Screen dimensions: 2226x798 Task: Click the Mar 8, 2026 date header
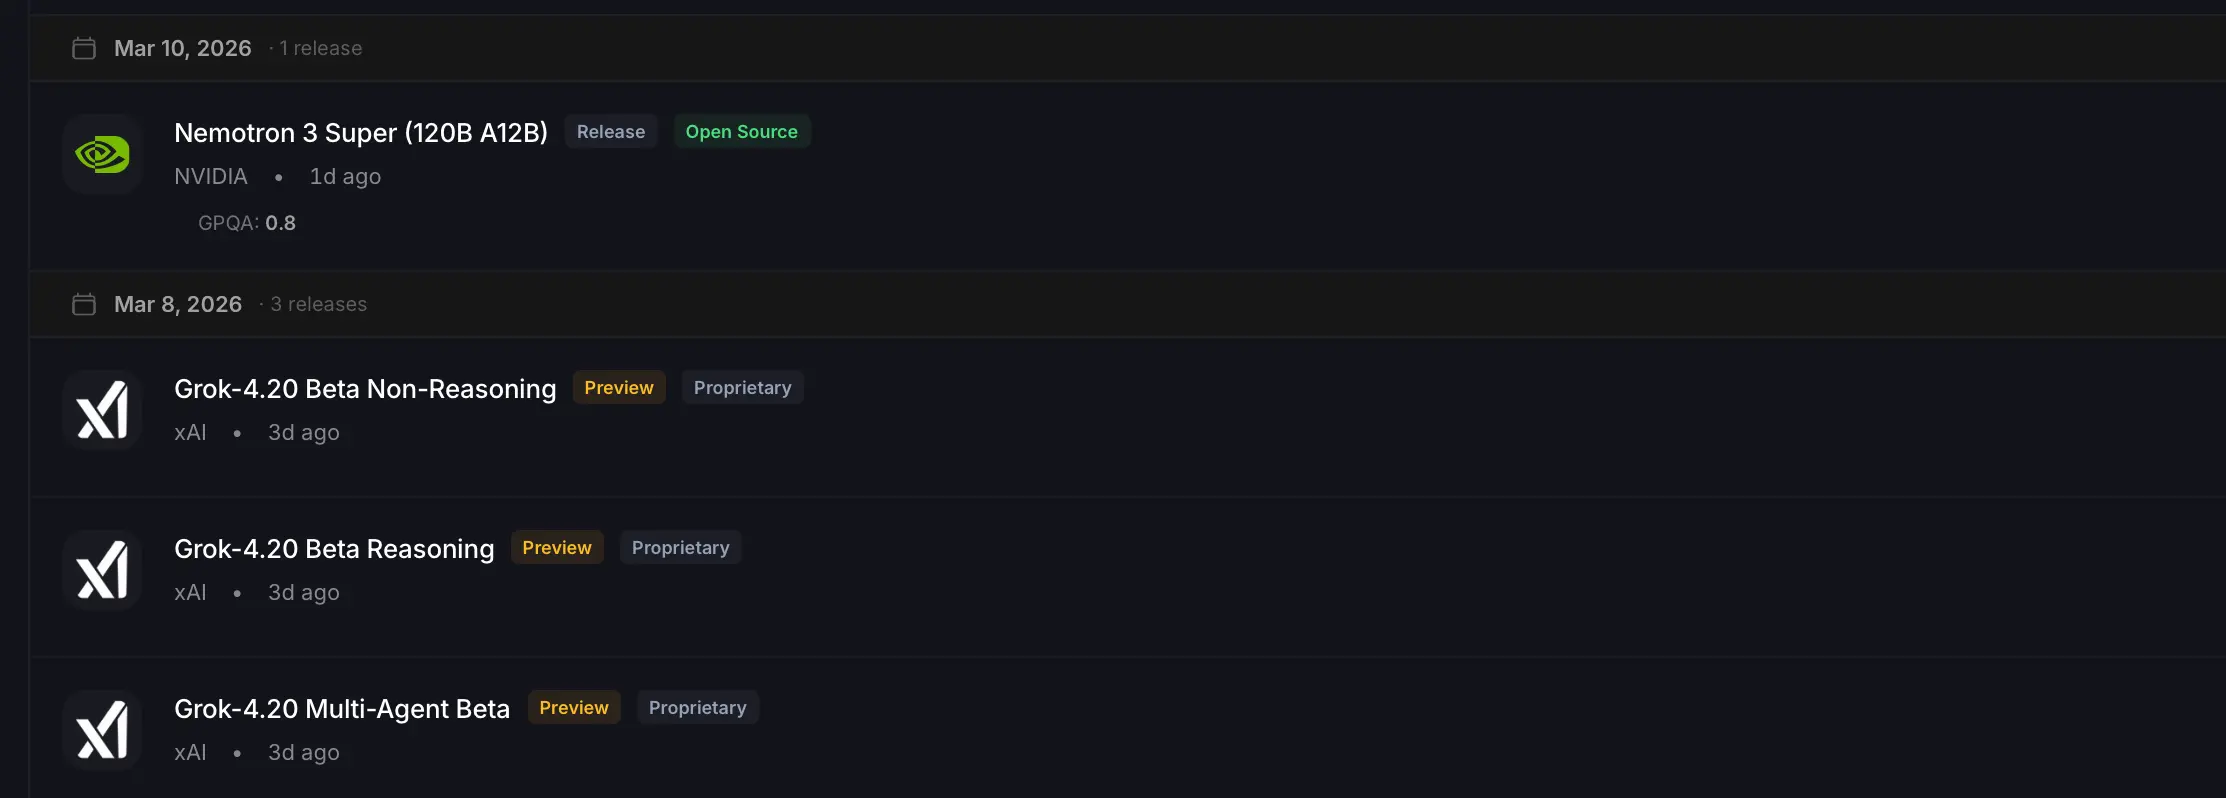(178, 304)
